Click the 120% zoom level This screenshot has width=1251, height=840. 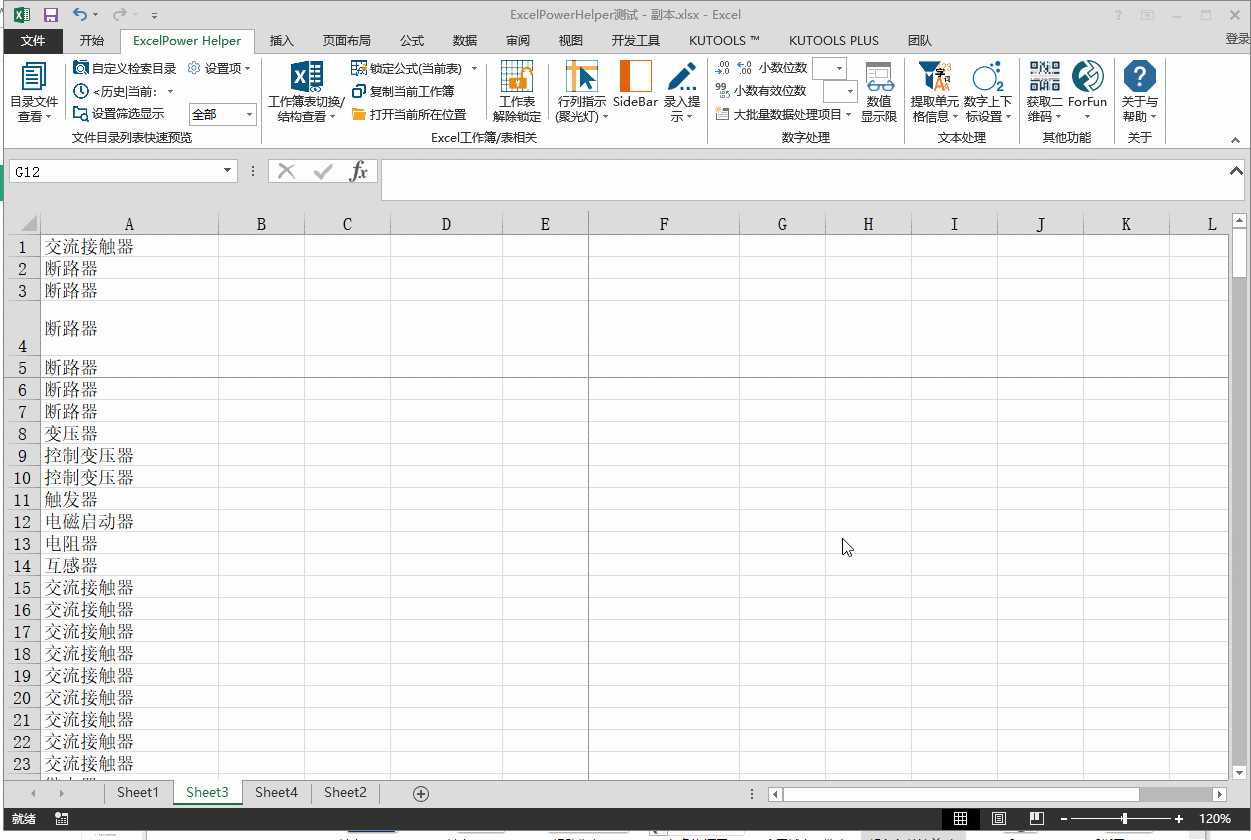1214,819
